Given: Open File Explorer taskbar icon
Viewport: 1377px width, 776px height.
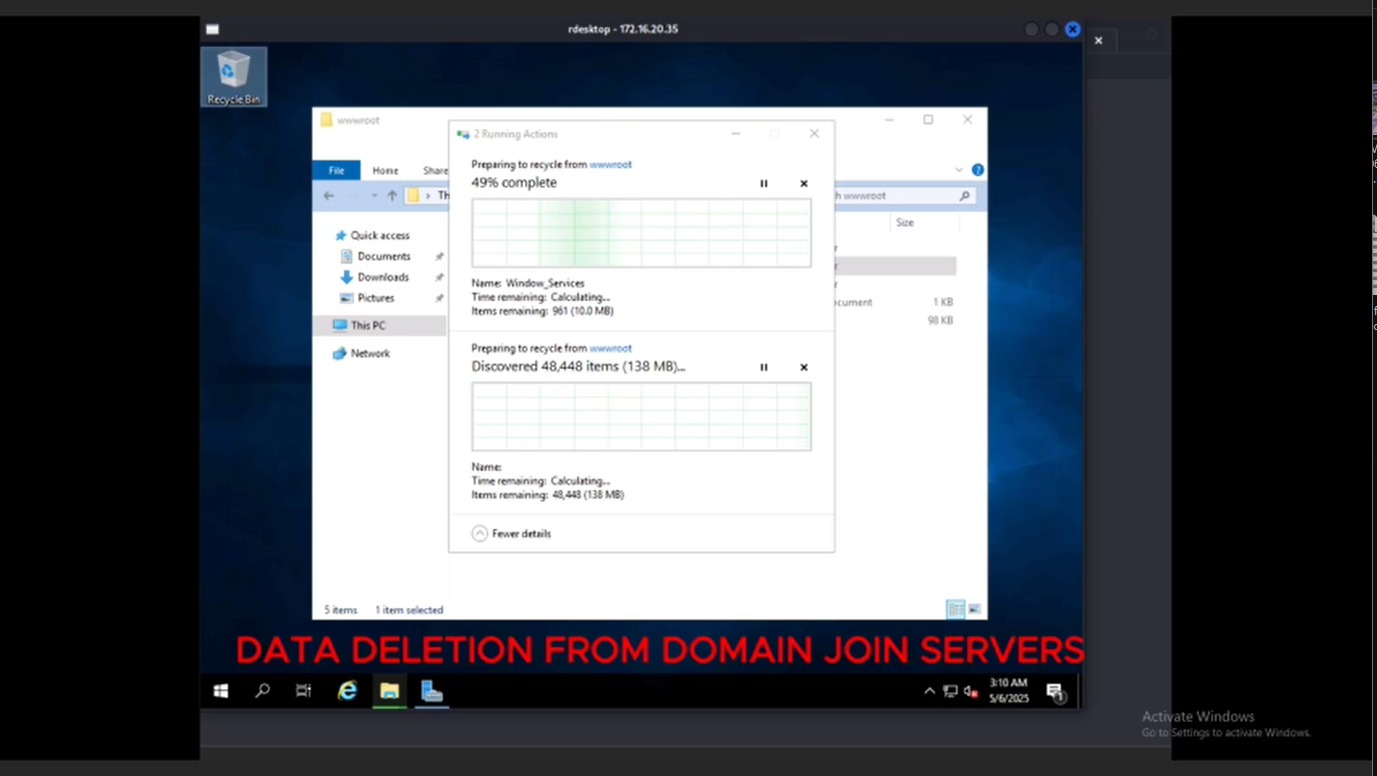Looking at the screenshot, I should coord(389,691).
